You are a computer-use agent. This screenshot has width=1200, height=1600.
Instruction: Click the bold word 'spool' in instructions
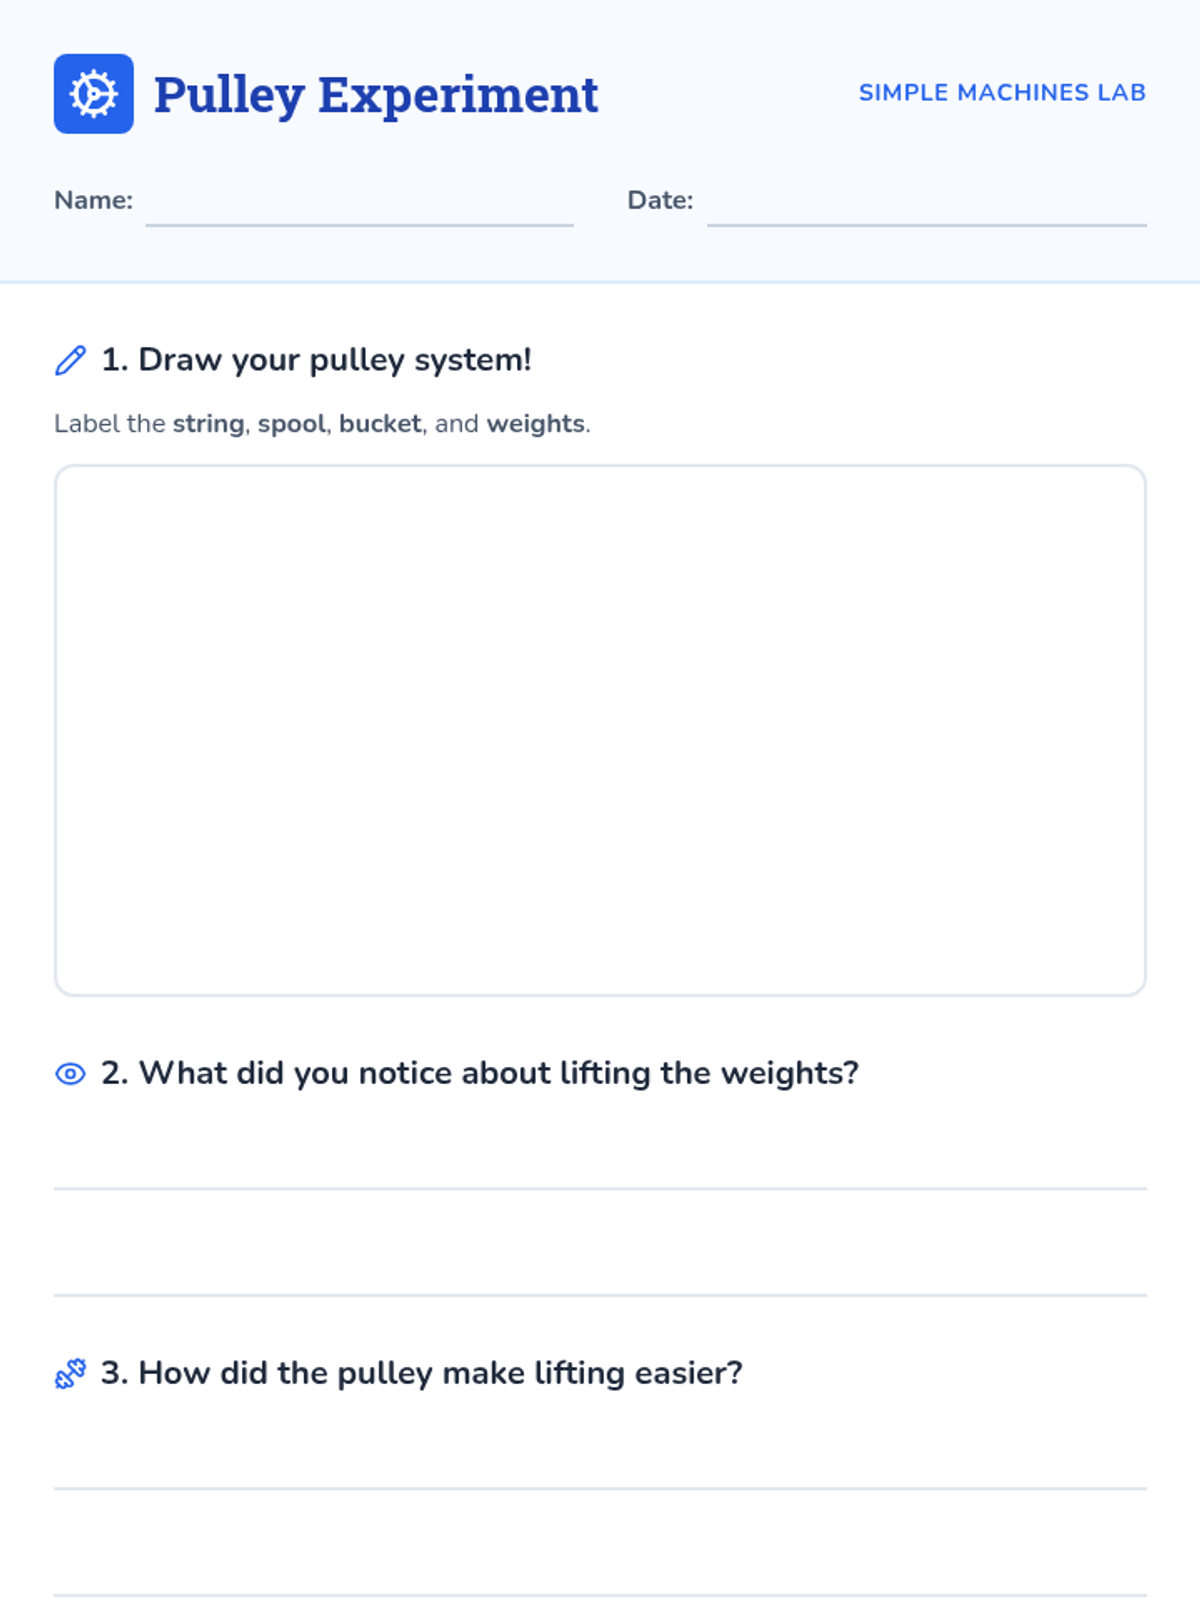point(291,424)
